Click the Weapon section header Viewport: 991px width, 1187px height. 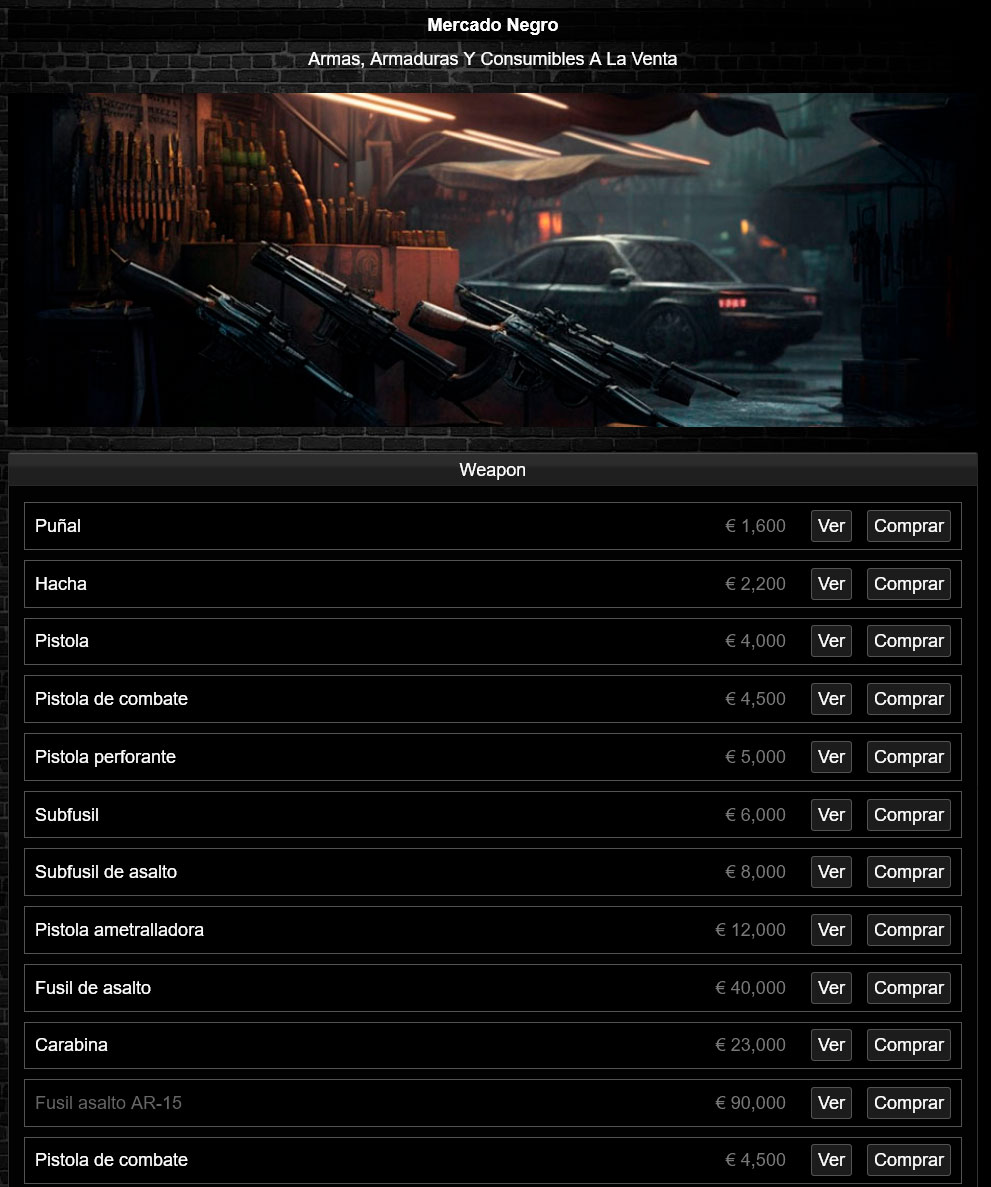[x=493, y=470]
